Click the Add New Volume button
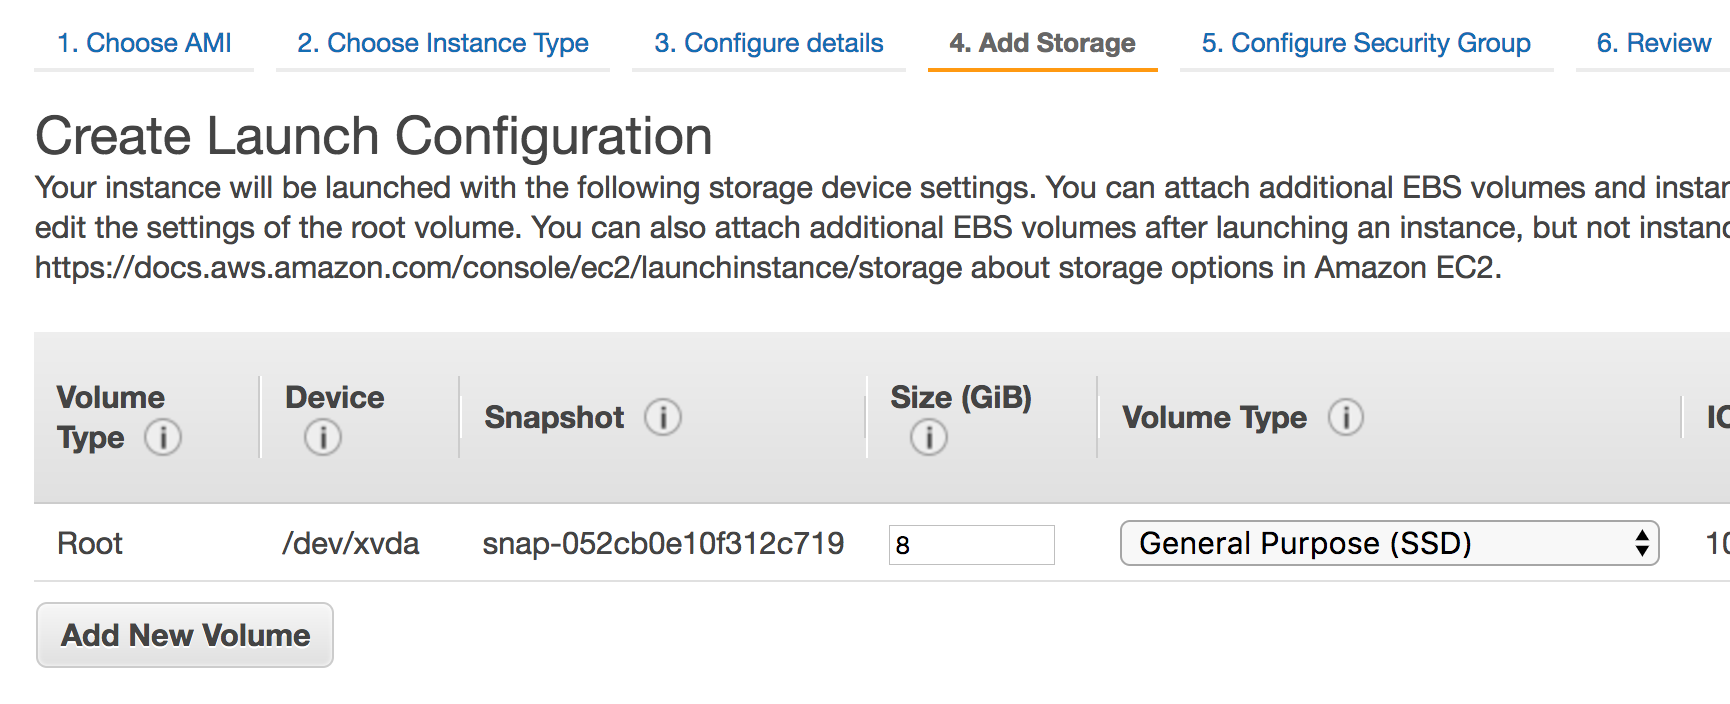This screenshot has height=704, width=1730. [185, 635]
